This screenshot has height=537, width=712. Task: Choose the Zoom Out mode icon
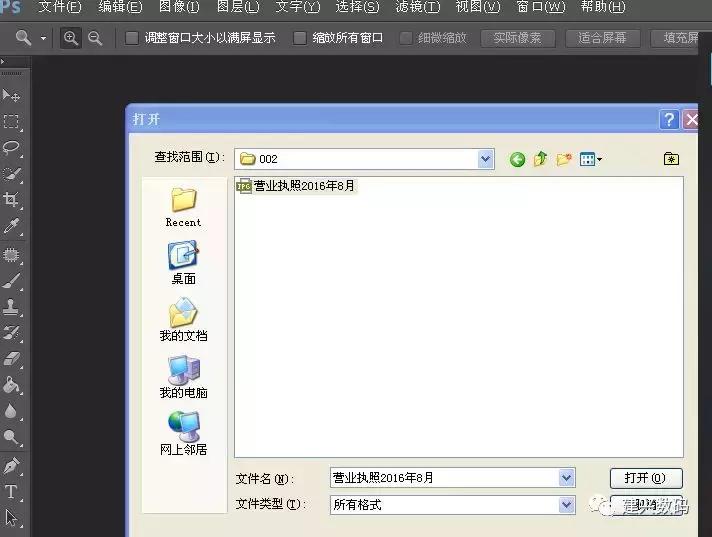coord(94,38)
